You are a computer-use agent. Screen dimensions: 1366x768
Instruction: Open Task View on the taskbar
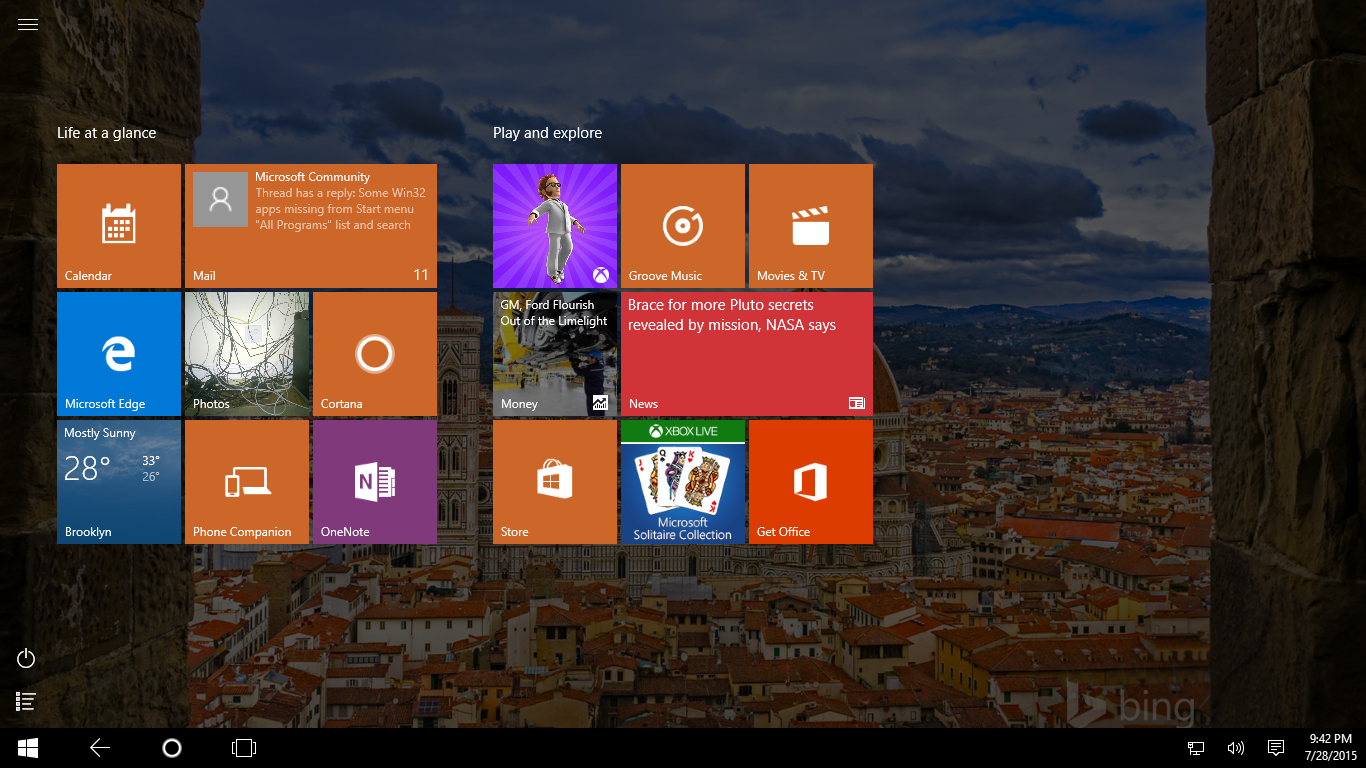coord(244,748)
